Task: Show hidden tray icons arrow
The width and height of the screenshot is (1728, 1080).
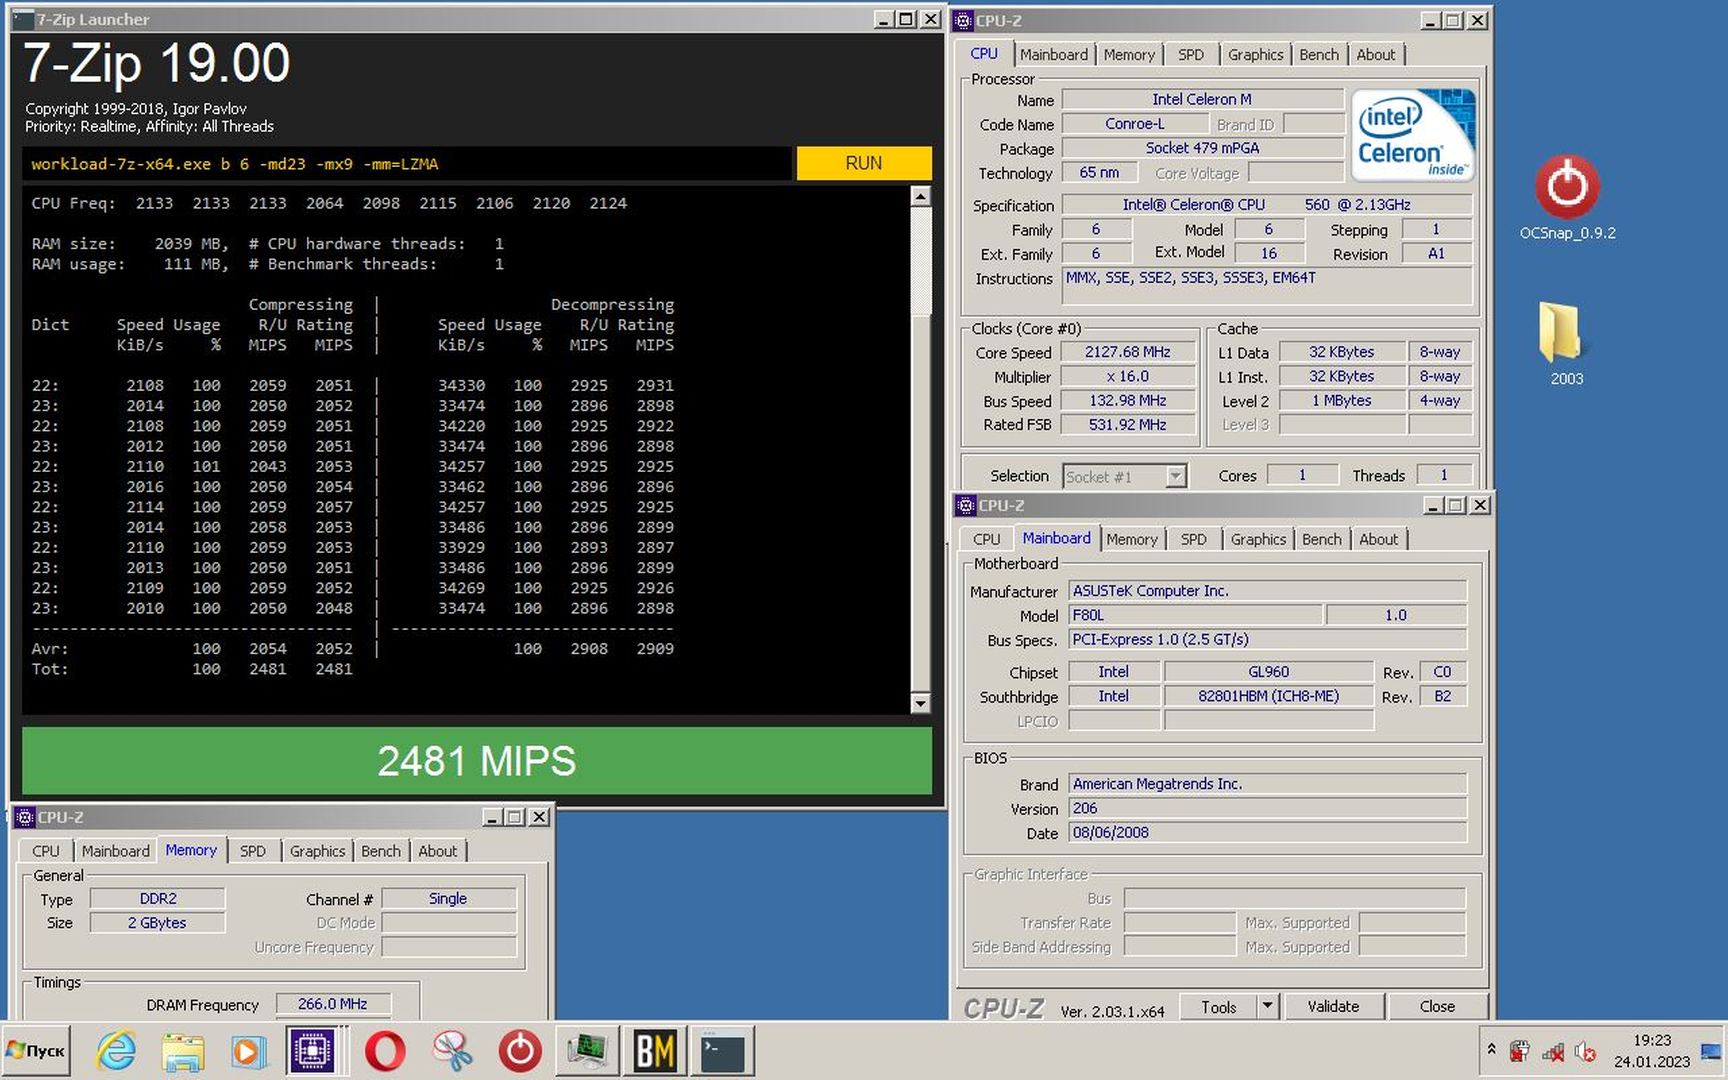Action: [x=1492, y=1049]
